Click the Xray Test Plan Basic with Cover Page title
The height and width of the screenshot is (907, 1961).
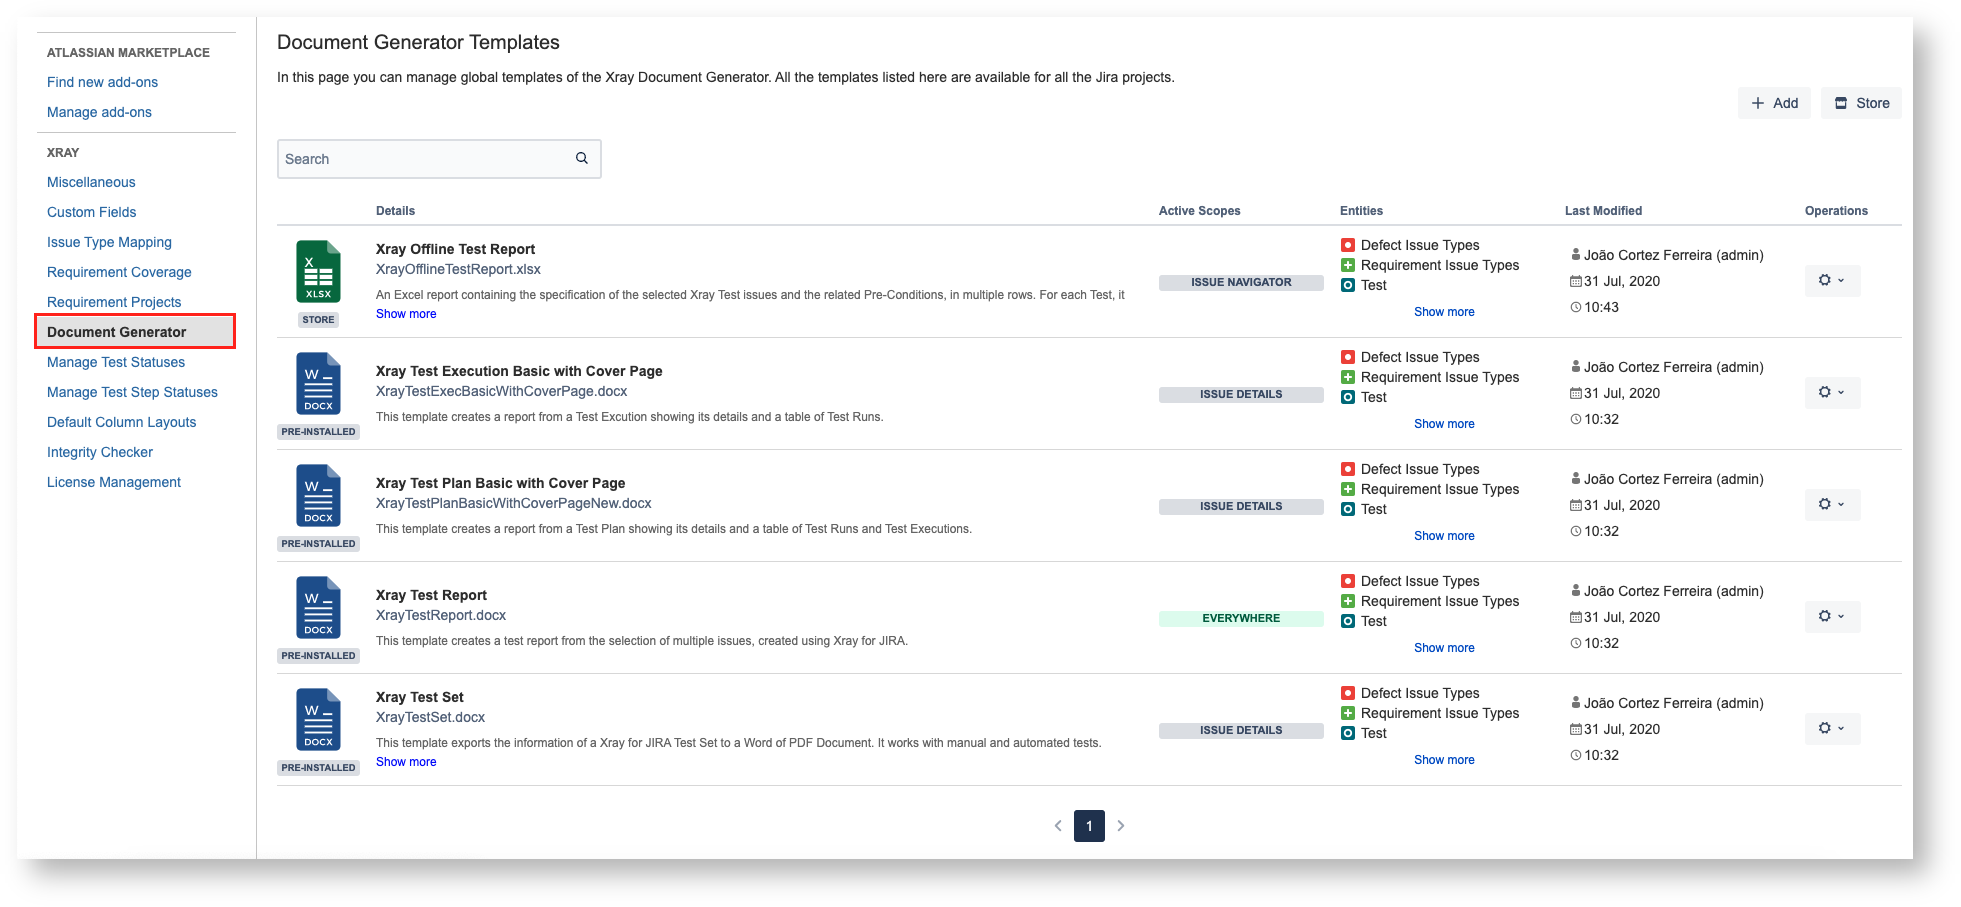500,483
